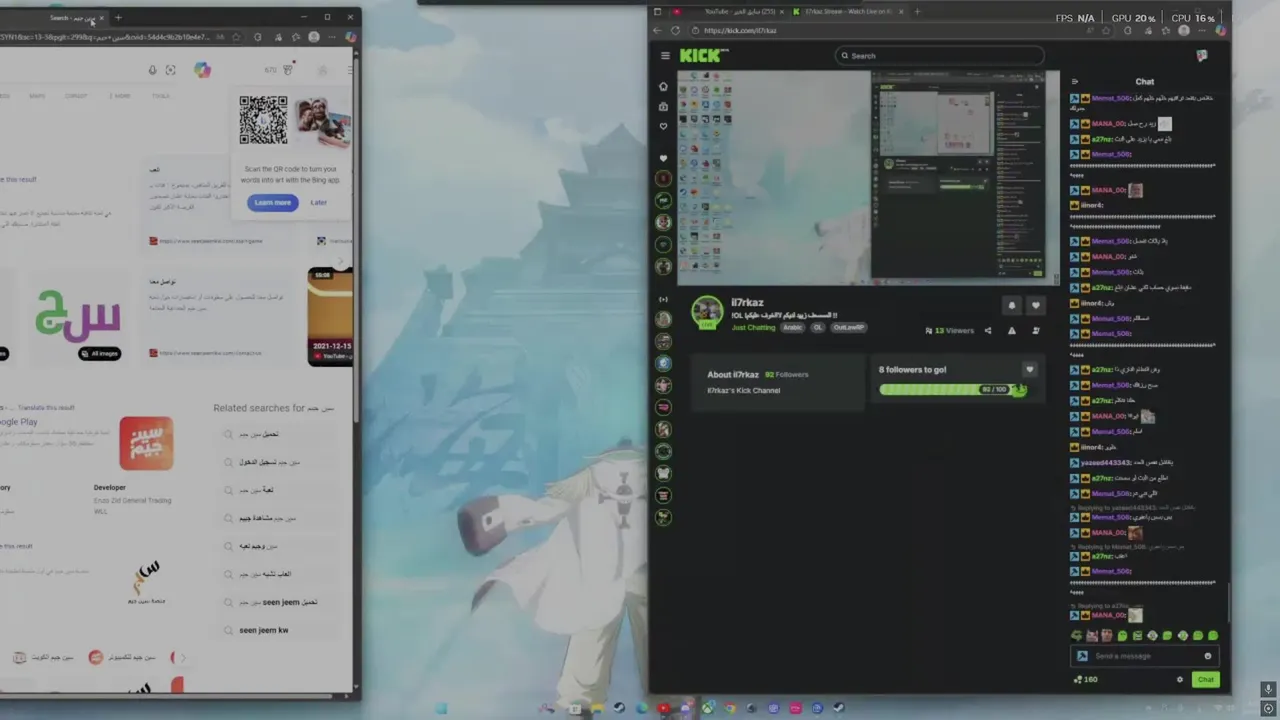Screen dimensions: 1280x720
Task: Click the Just Chatting category link
Action: 753,328
